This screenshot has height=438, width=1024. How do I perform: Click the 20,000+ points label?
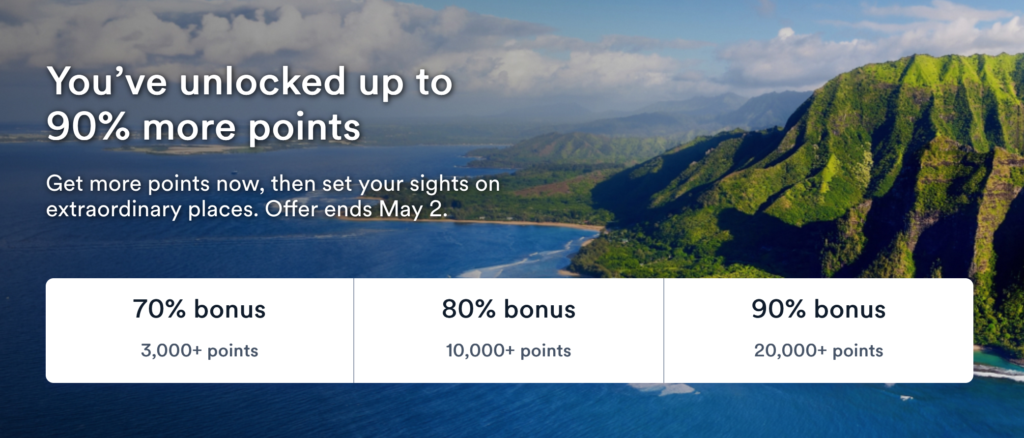[818, 351]
